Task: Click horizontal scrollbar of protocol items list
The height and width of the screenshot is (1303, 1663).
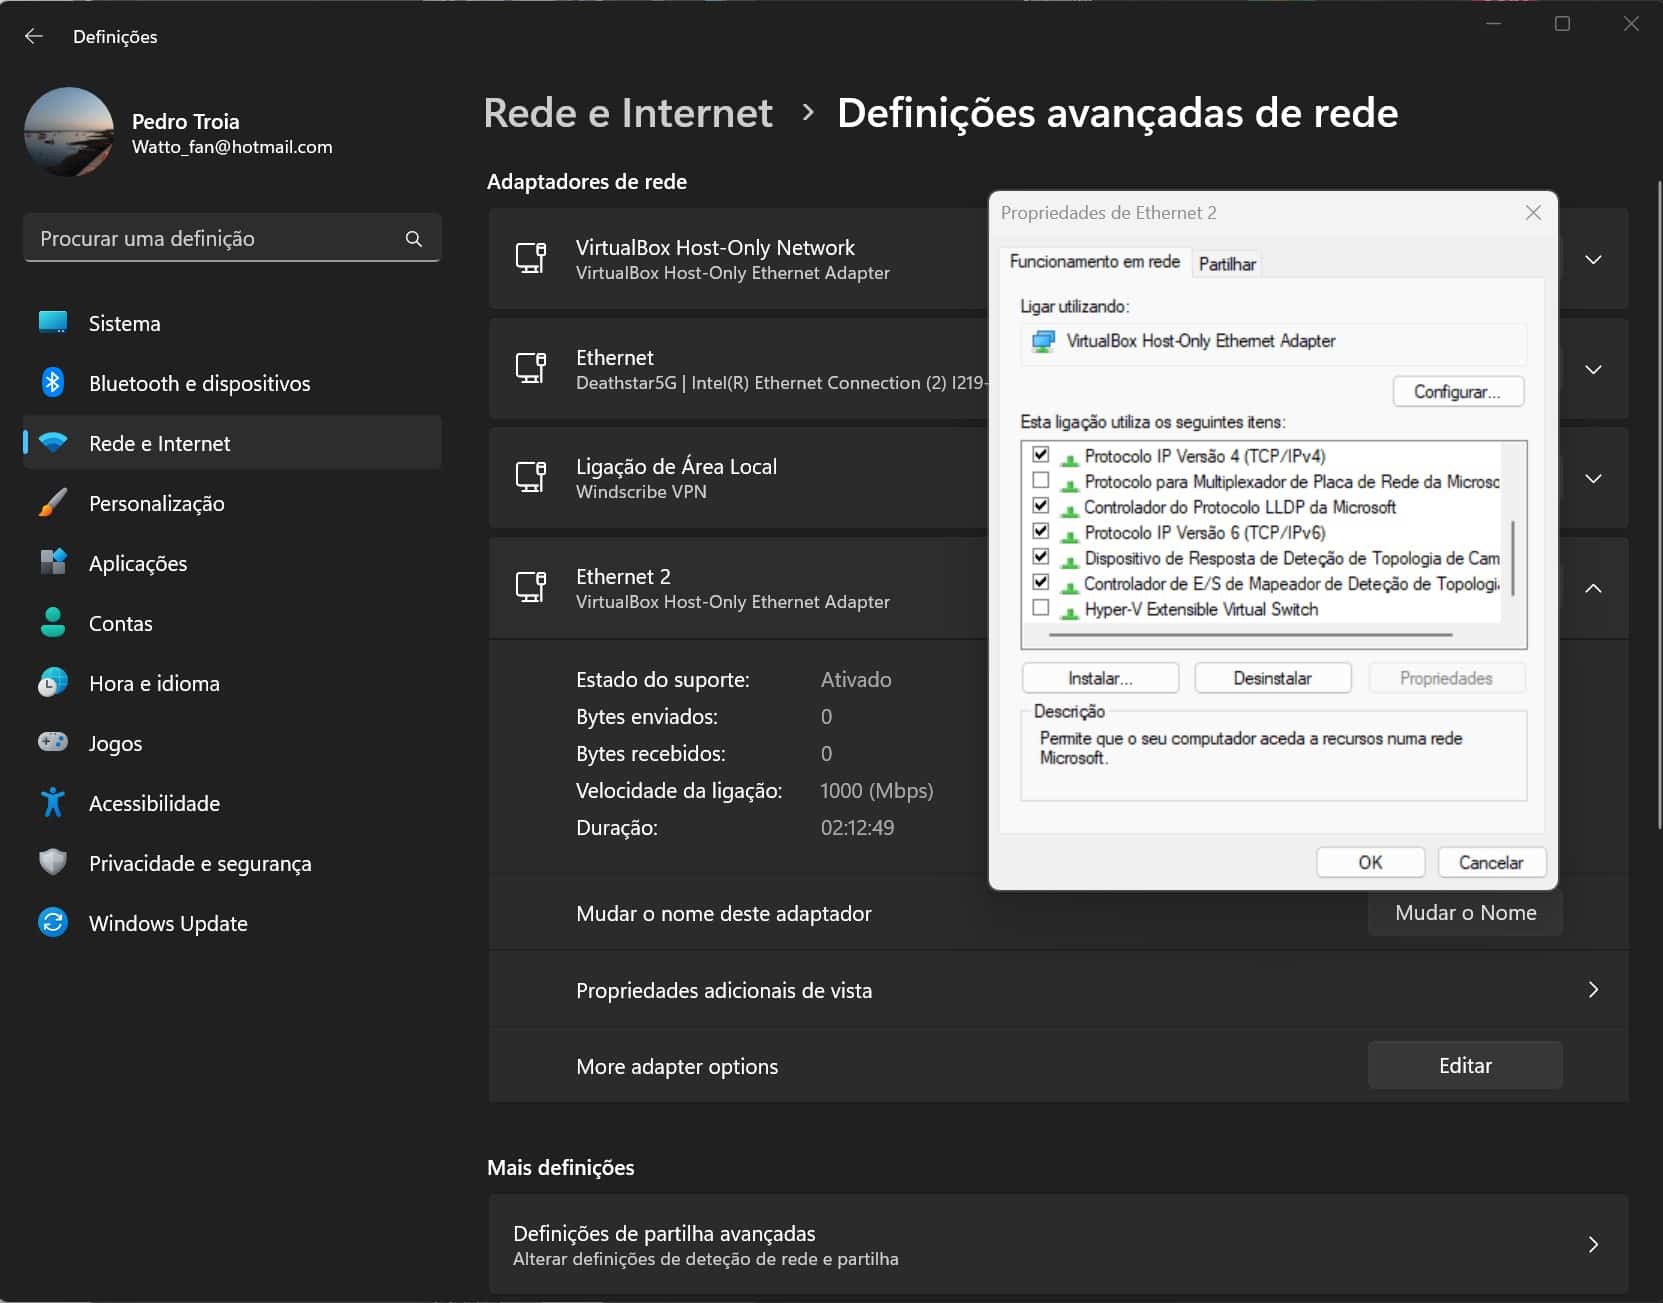Action: (1250, 634)
